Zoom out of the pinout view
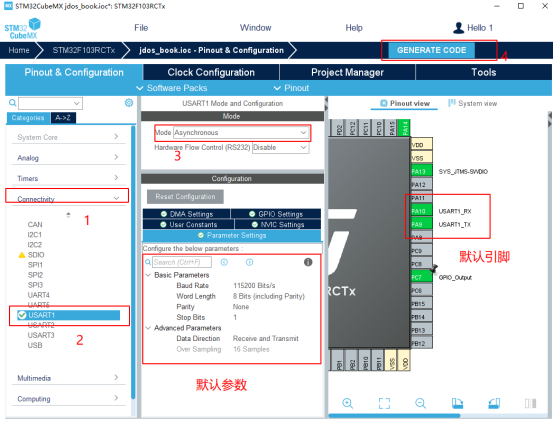The height and width of the screenshot is (422, 554). [x=420, y=403]
